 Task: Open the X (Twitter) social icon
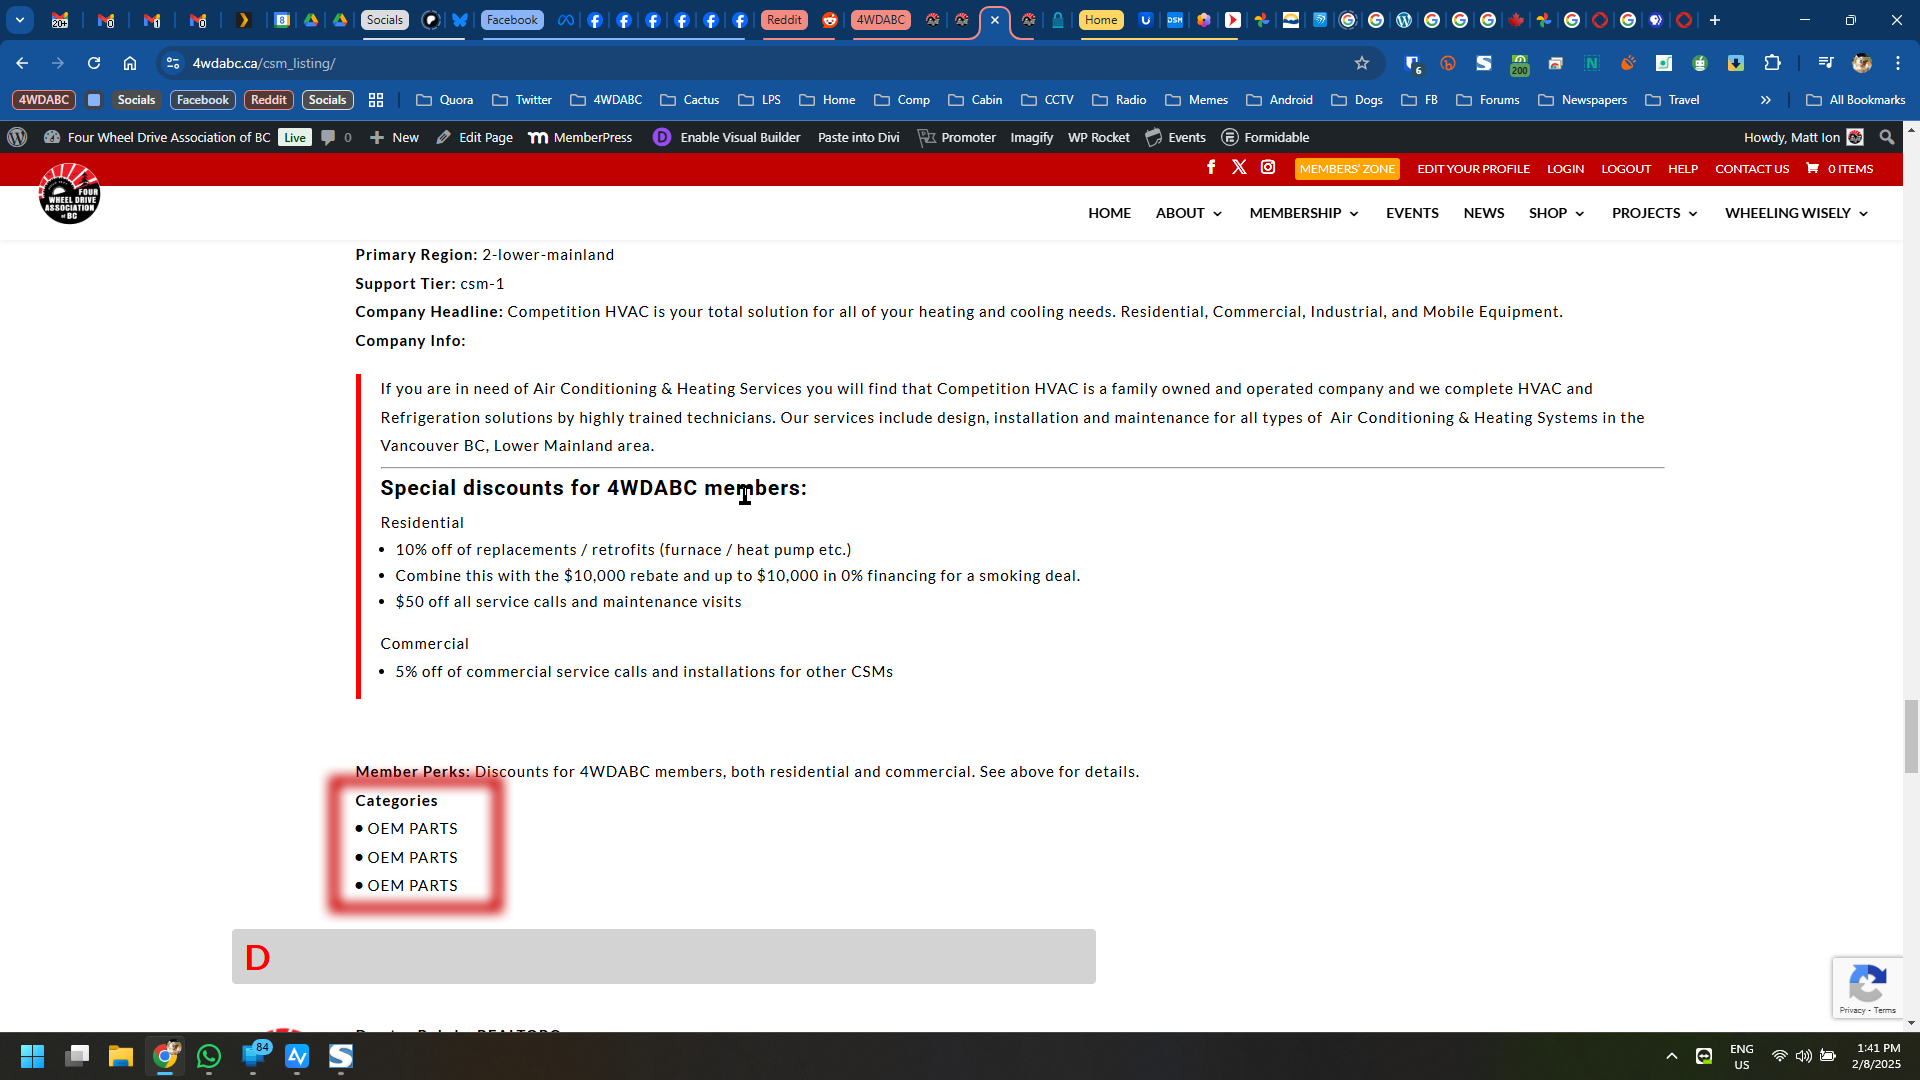(1239, 167)
